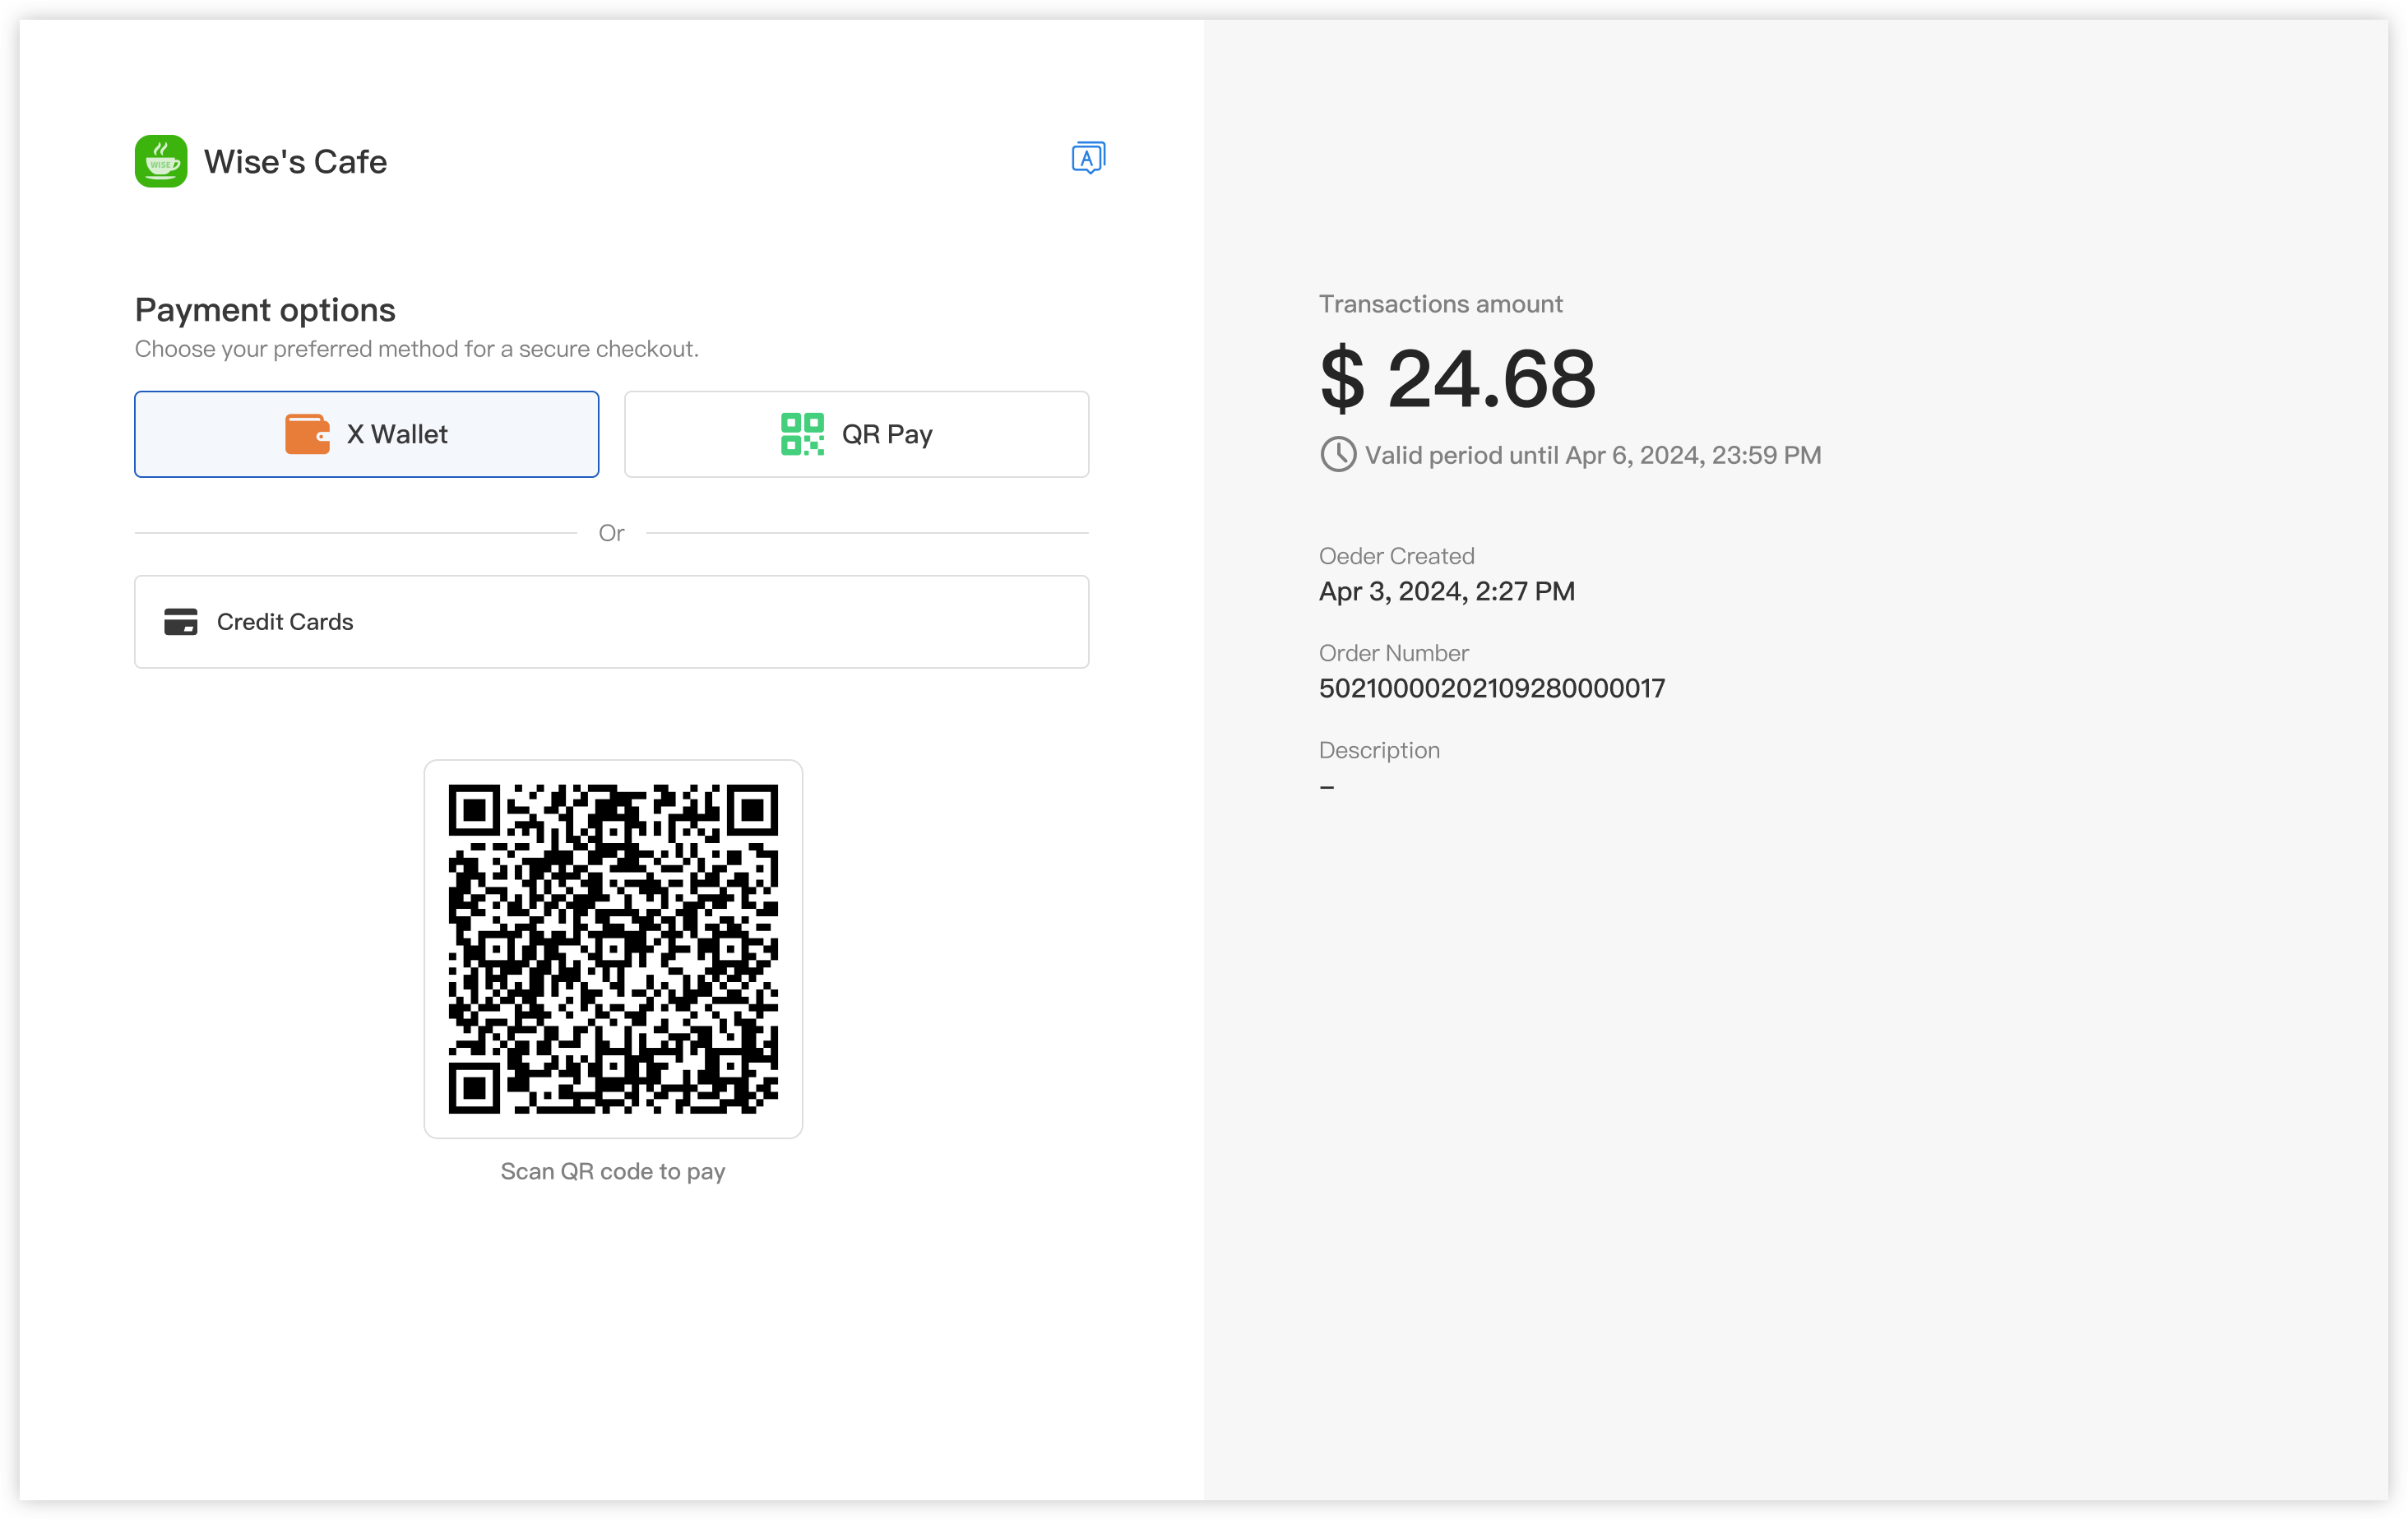Click the QR code image
This screenshot has height=1520, width=2408.
[x=613, y=949]
